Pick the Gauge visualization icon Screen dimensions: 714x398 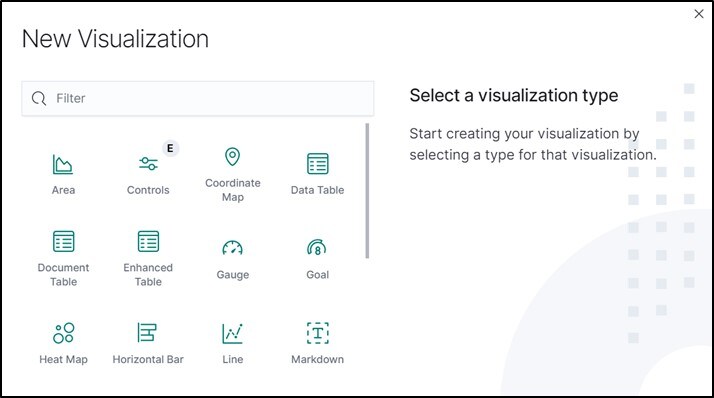pyautogui.click(x=233, y=248)
